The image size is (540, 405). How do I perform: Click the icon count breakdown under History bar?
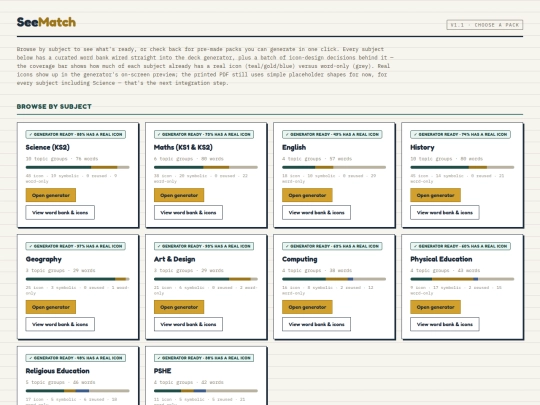pos(457,178)
